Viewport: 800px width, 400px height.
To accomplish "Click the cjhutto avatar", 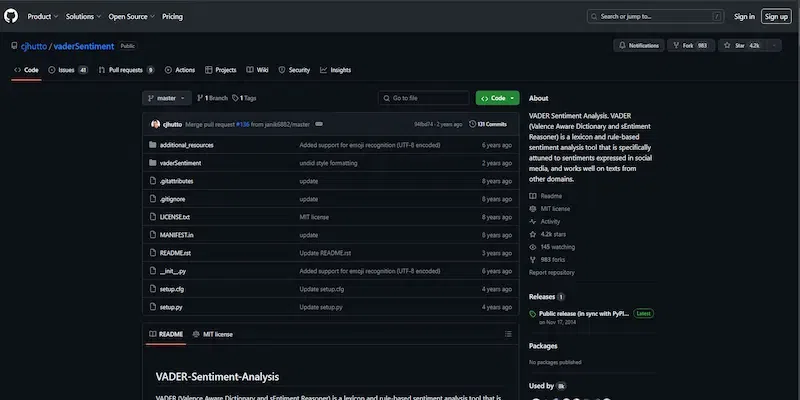I will [156, 124].
